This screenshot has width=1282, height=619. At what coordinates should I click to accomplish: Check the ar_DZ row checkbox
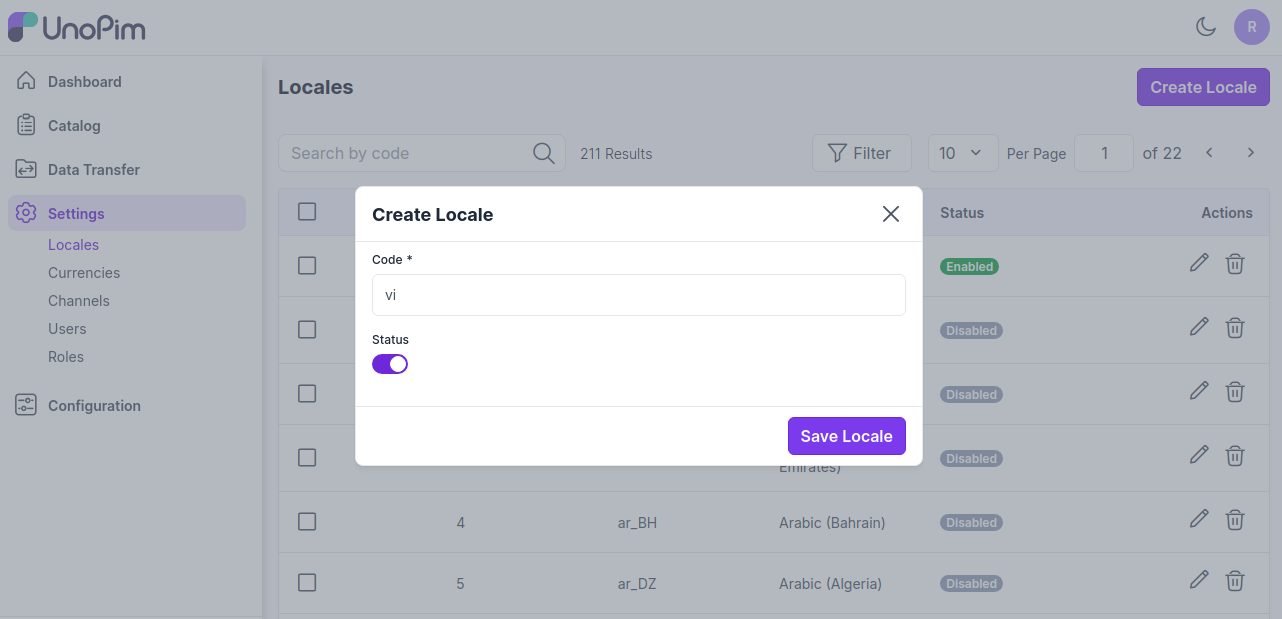(307, 583)
